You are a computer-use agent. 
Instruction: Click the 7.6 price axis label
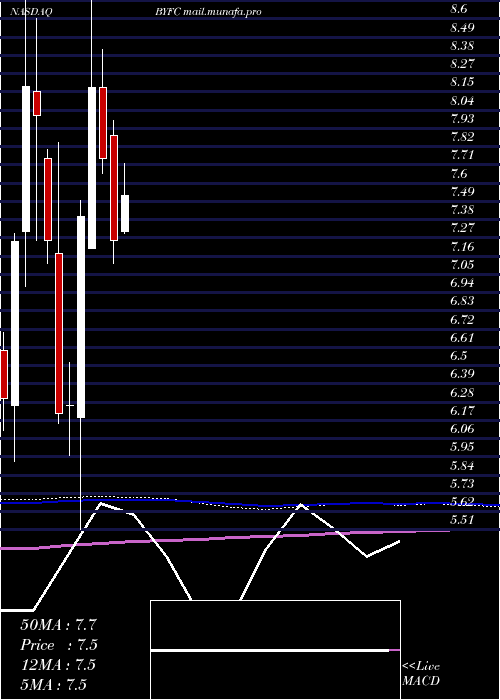coord(459,173)
